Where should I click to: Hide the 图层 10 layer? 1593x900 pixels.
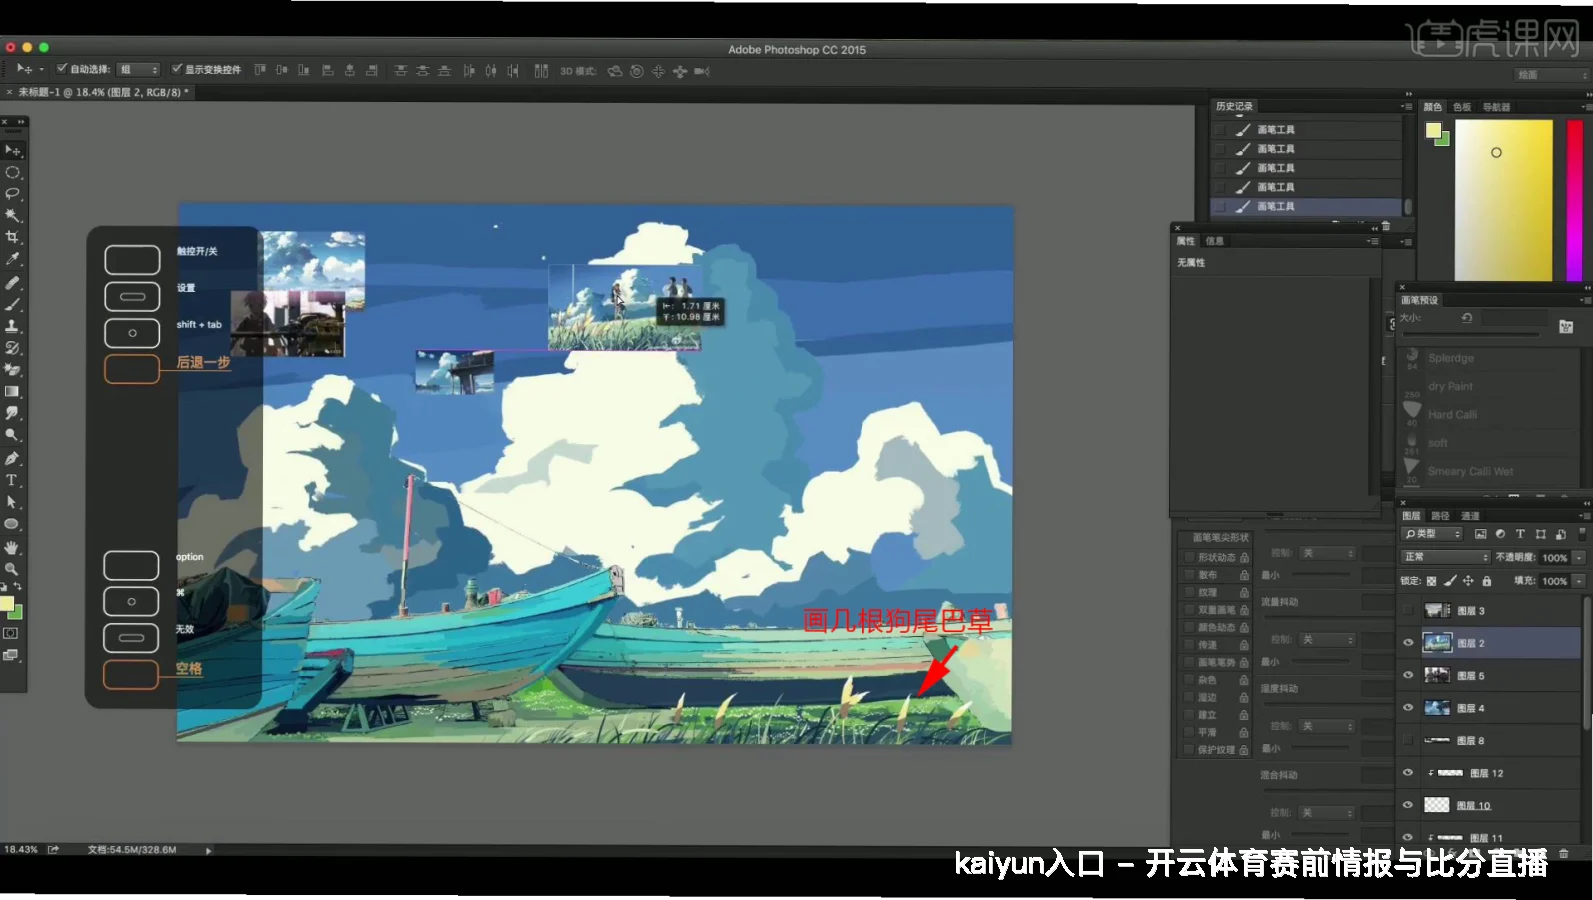[1408, 805]
